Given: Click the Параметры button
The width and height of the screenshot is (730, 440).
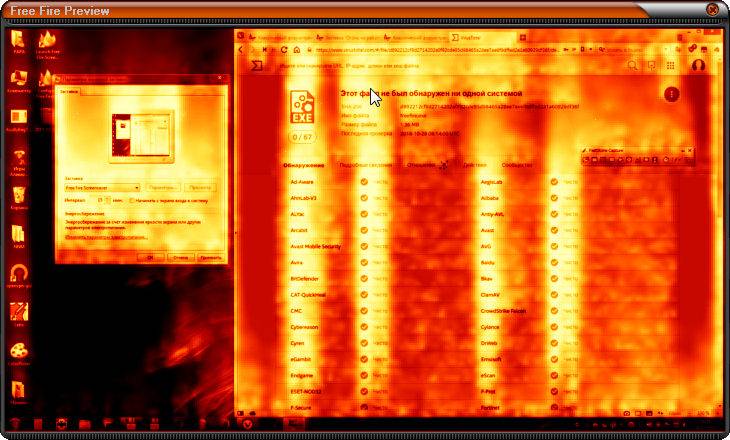Looking at the screenshot, I should [x=163, y=188].
